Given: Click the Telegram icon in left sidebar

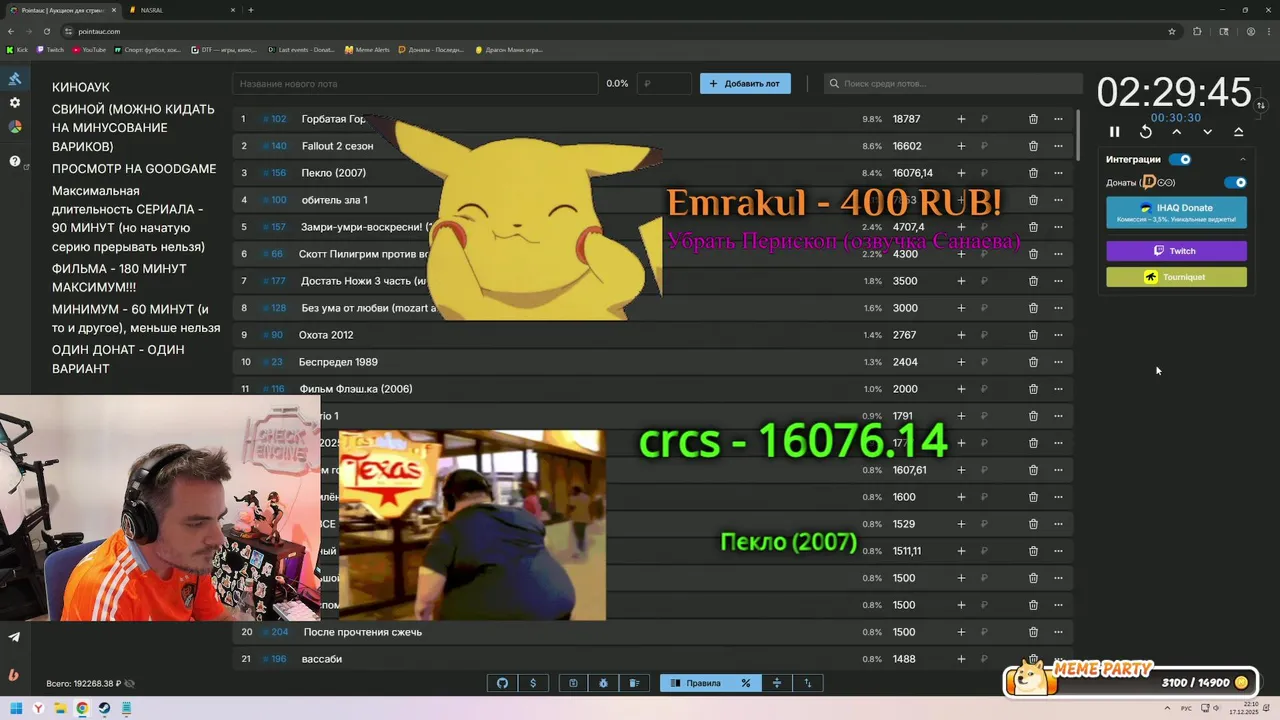Looking at the screenshot, I should point(14,636).
